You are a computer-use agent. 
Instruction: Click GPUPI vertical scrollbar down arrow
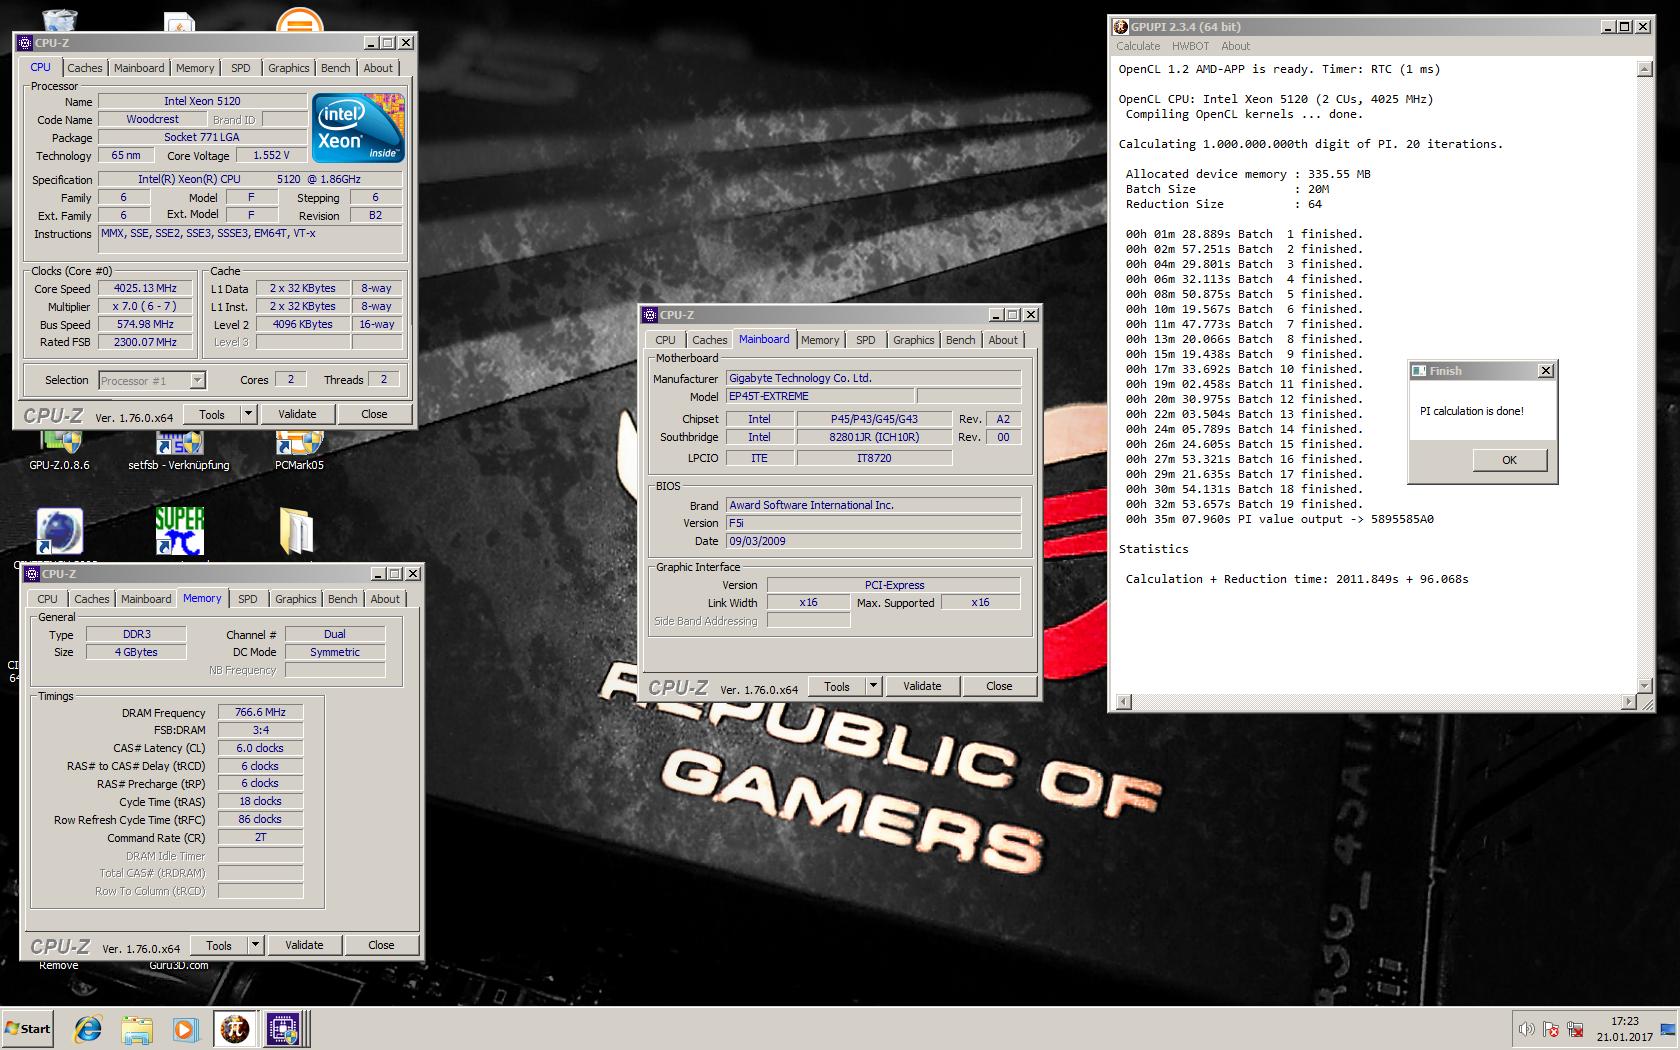coord(1645,686)
